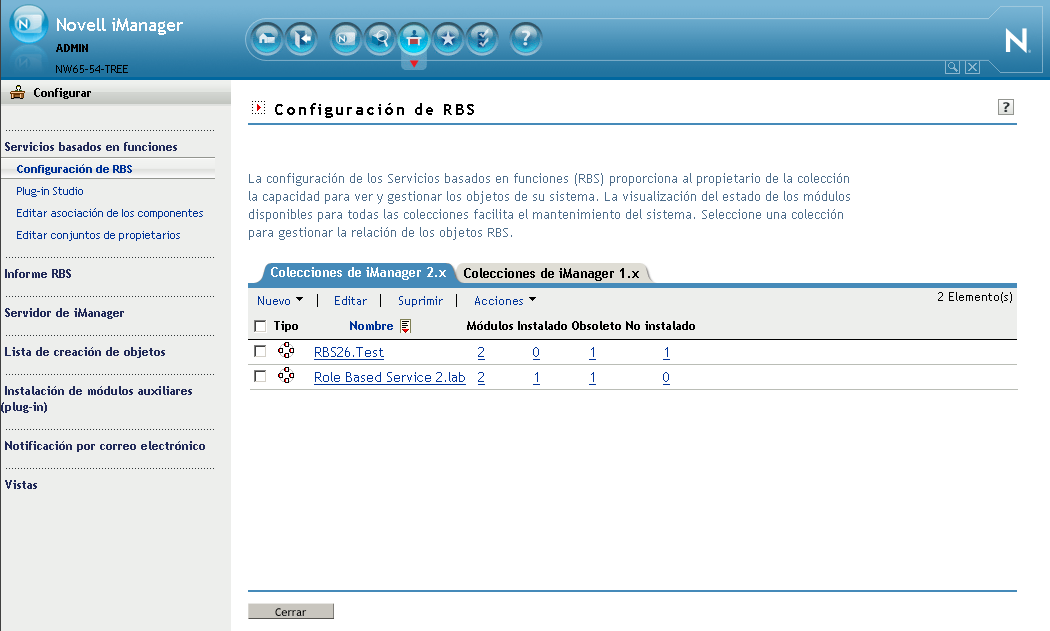Click the red arrow icon before page title
1050x631 pixels.
258,108
